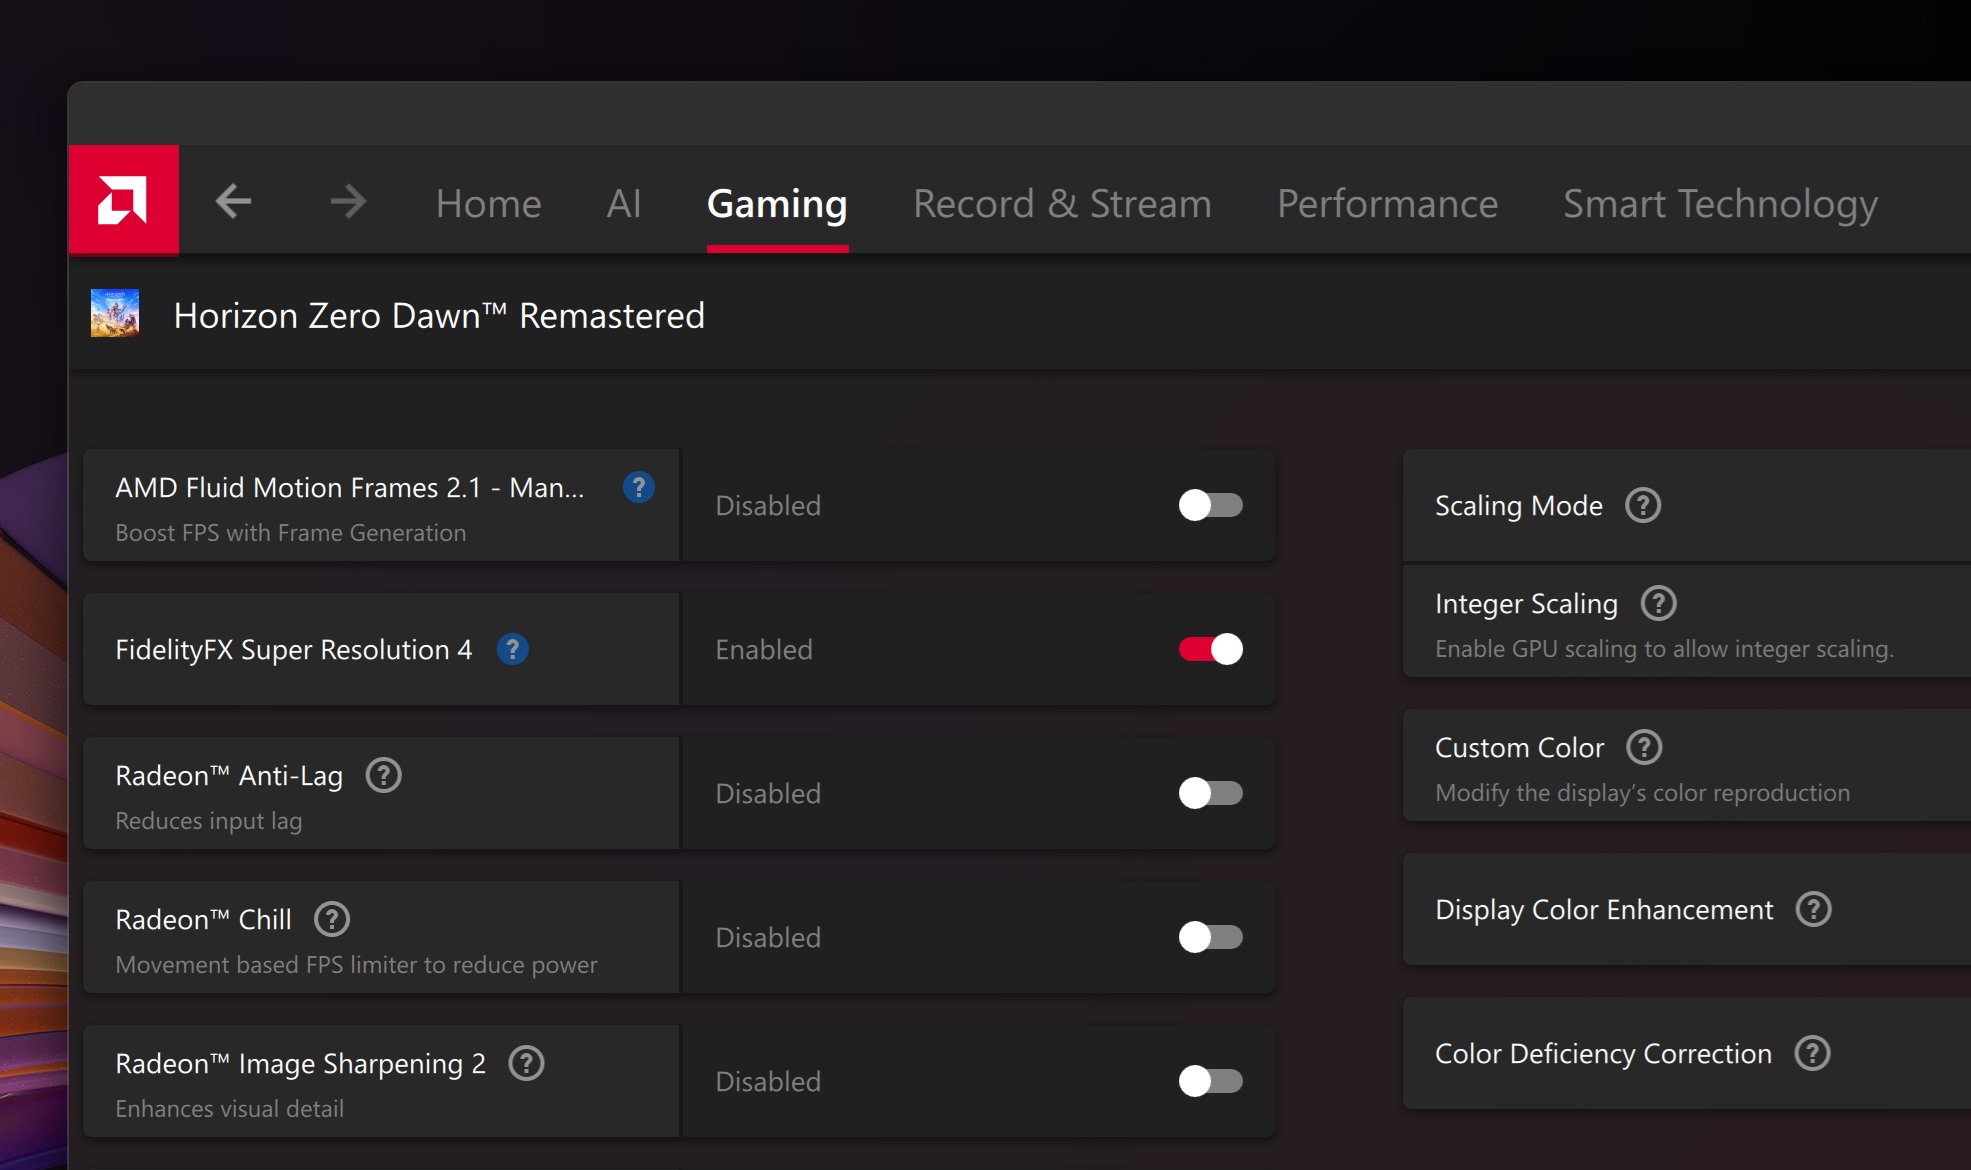Screen dimensions: 1971x1170
Task: Click the Scaling Mode label
Action: pyautogui.click(x=1518, y=506)
